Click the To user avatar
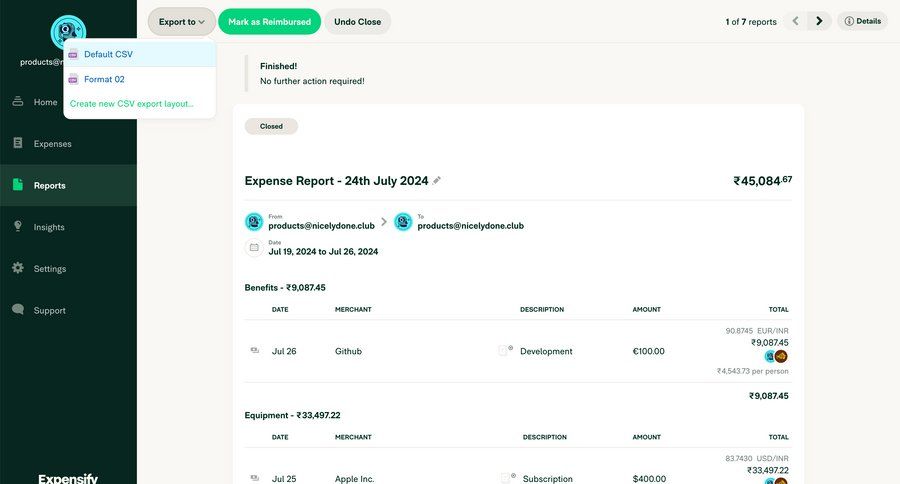Viewport: 900px width, 484px height. tap(403, 222)
